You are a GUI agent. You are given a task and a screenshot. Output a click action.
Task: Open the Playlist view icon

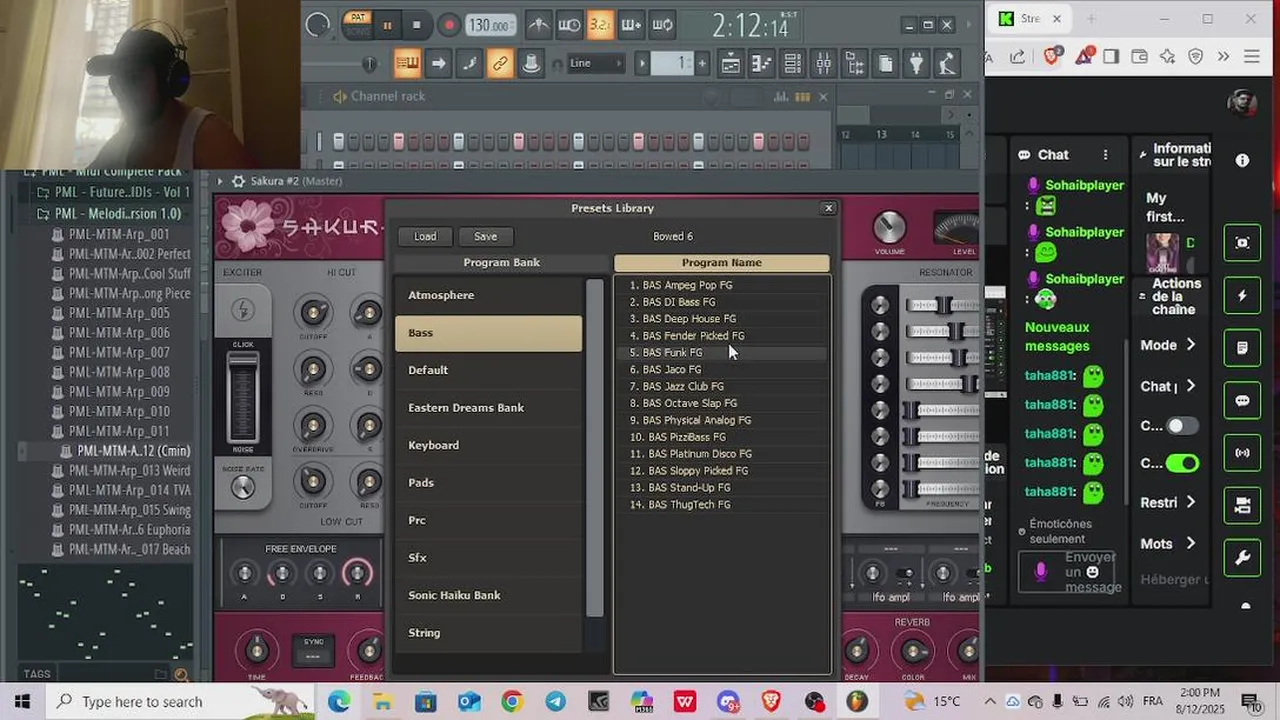[x=731, y=64]
